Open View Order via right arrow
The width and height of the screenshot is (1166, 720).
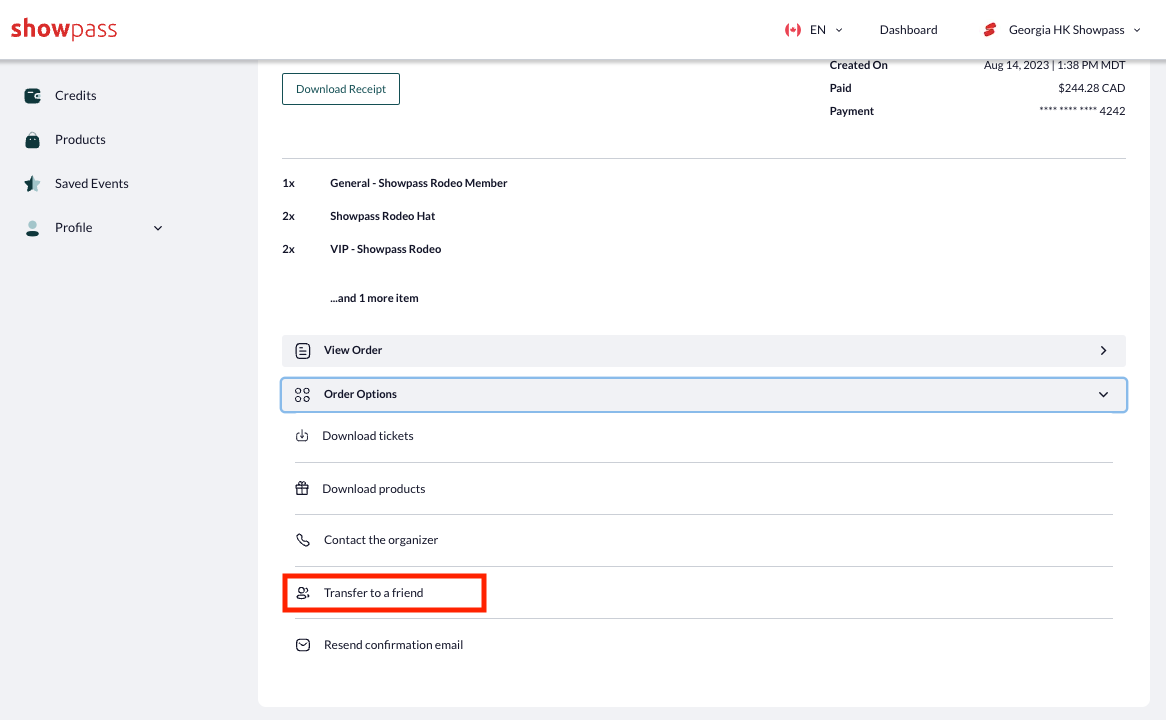[x=1104, y=350]
